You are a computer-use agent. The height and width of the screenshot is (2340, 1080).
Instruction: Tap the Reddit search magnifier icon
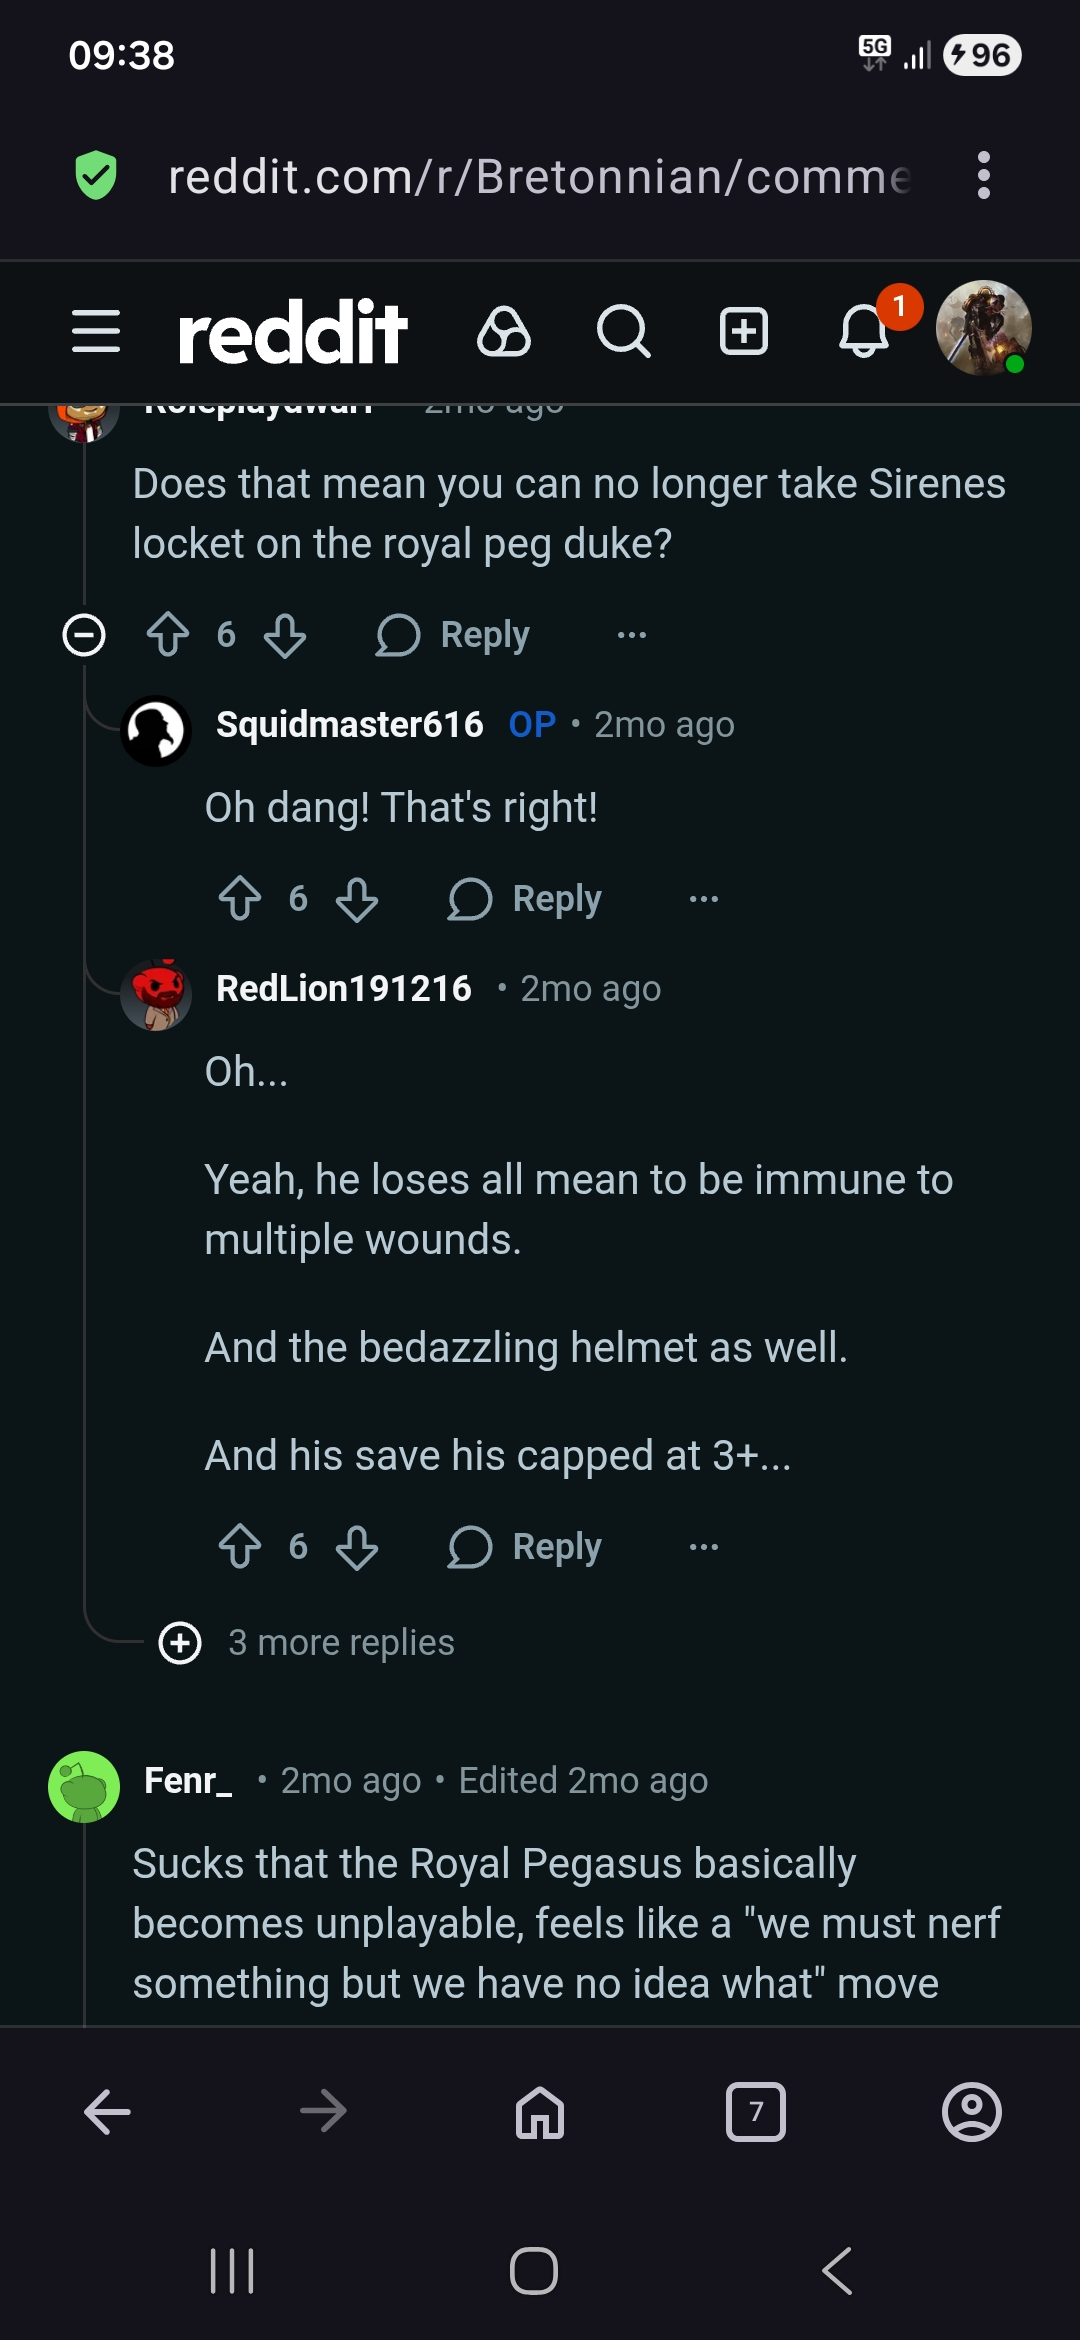(x=624, y=331)
